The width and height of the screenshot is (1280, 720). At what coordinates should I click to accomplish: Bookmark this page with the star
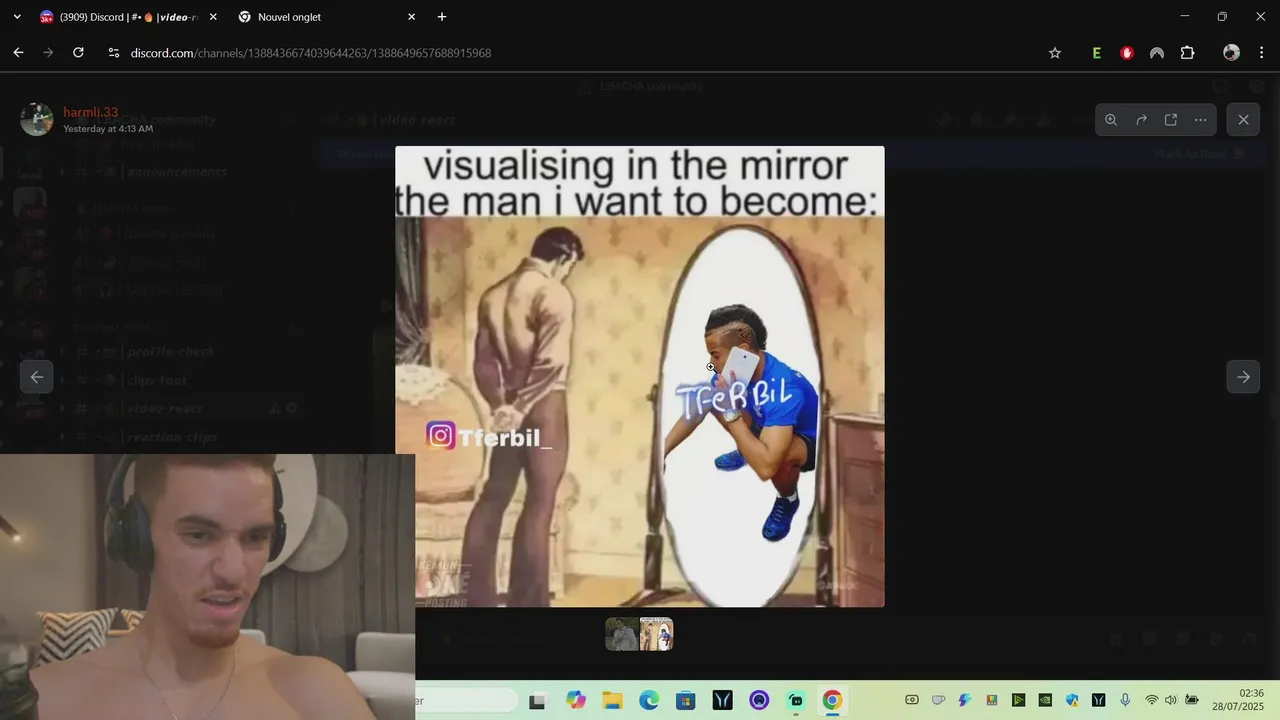(x=1055, y=53)
